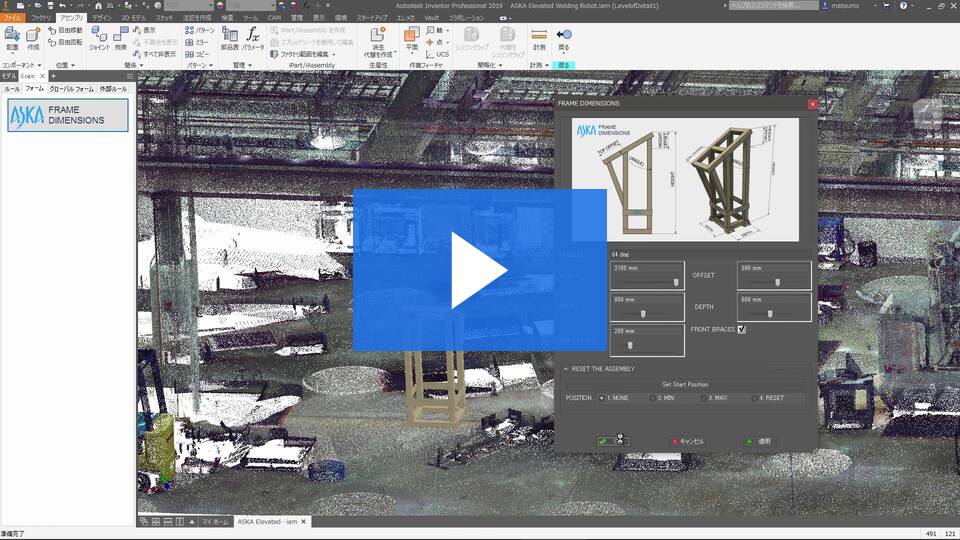This screenshot has height=540, width=960.
Task: Select the 2 MIN position radio button
Action: (x=652, y=398)
